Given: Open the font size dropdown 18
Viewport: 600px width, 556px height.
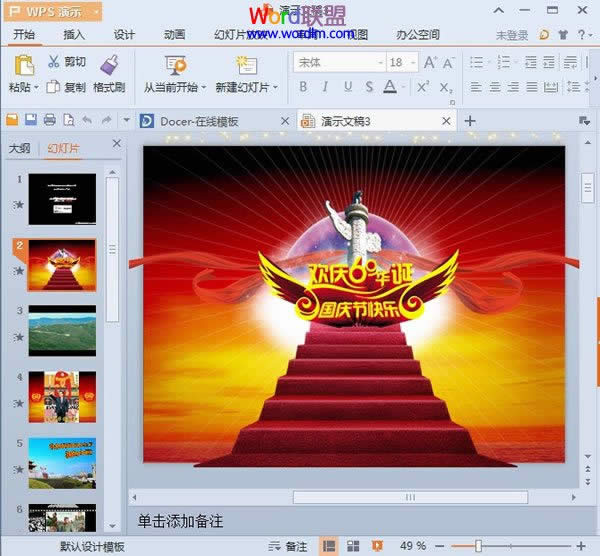Looking at the screenshot, I should coord(413,62).
